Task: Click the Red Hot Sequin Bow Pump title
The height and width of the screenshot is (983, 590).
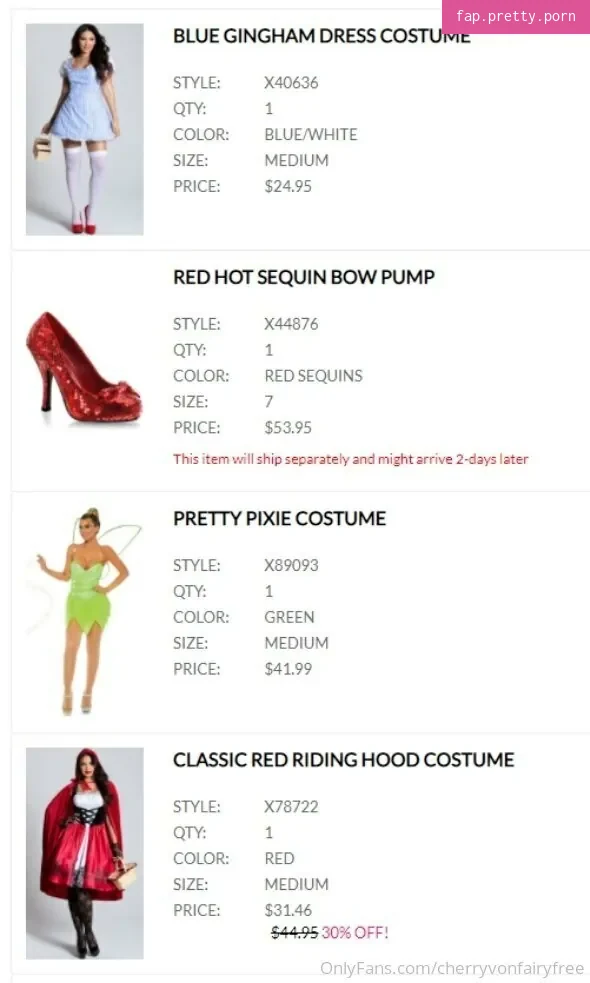Action: [x=304, y=277]
